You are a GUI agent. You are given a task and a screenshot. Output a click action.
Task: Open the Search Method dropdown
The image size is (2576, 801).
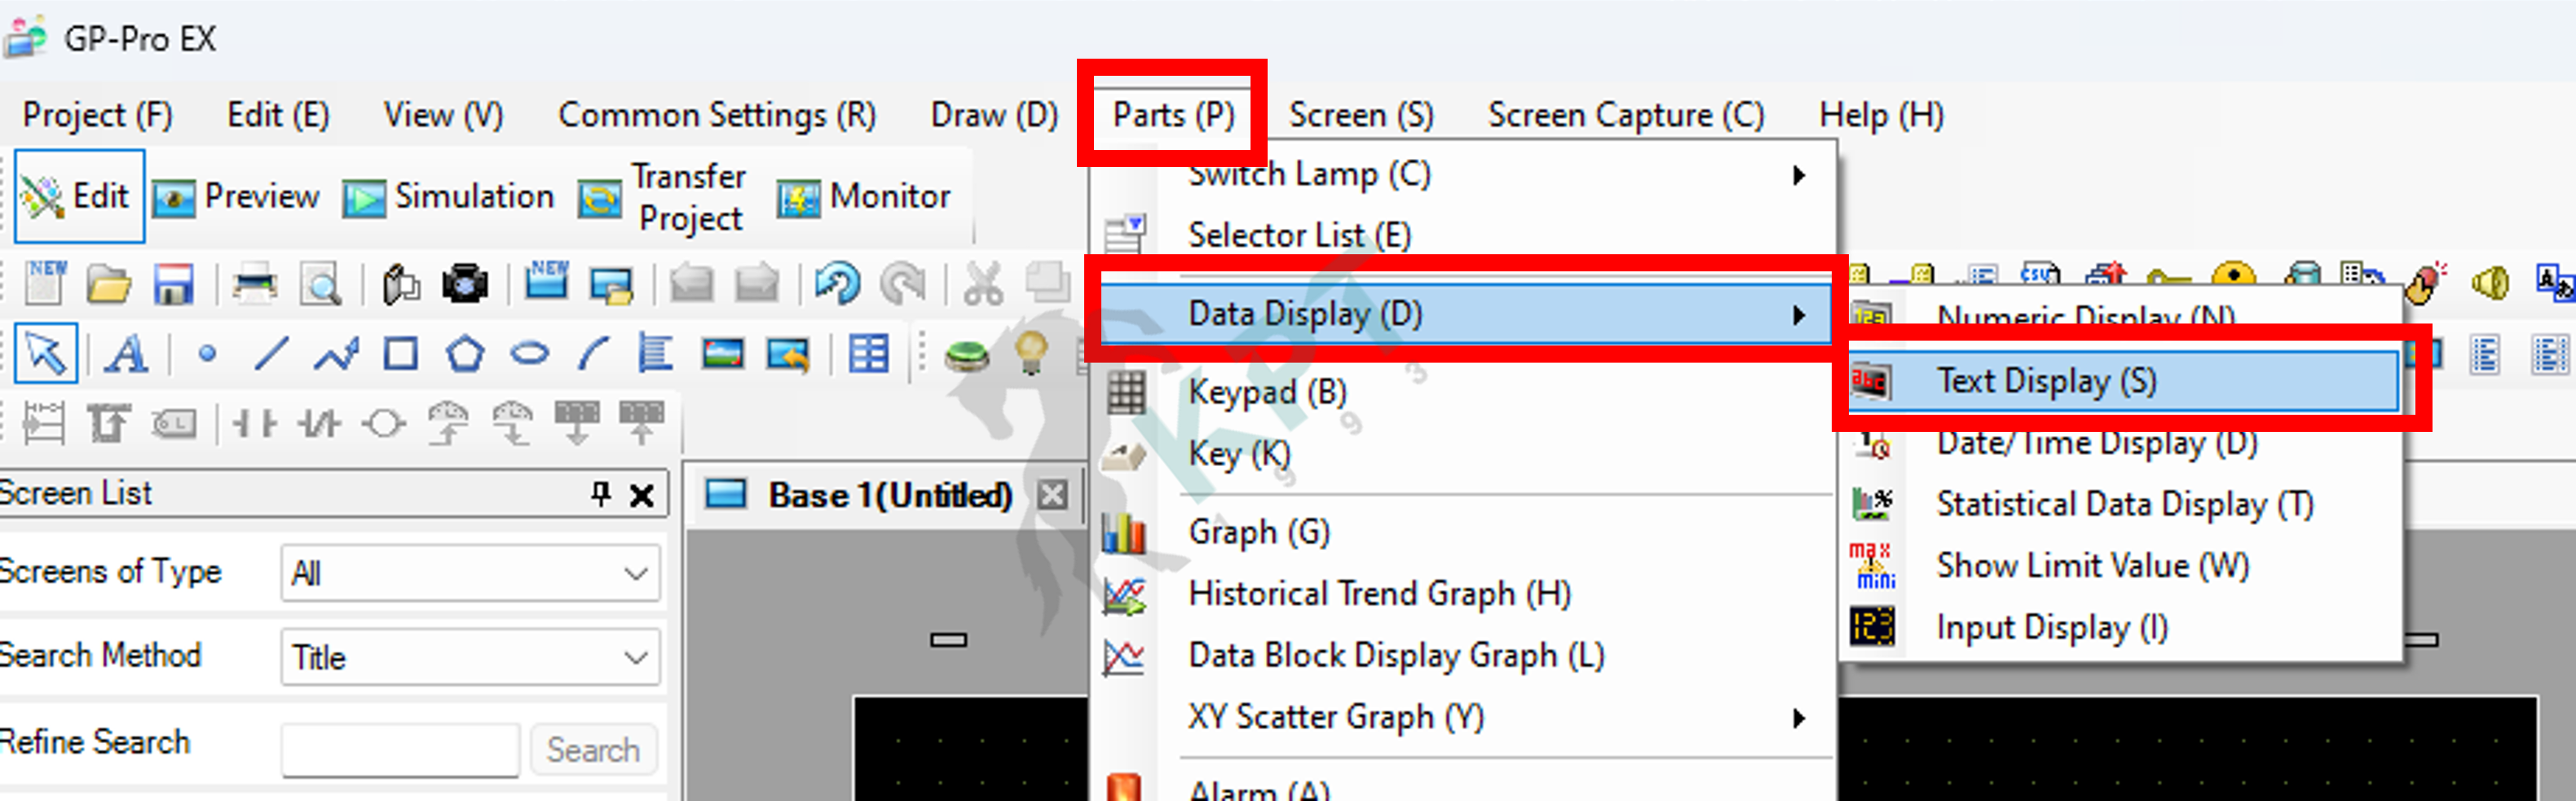click(470, 657)
